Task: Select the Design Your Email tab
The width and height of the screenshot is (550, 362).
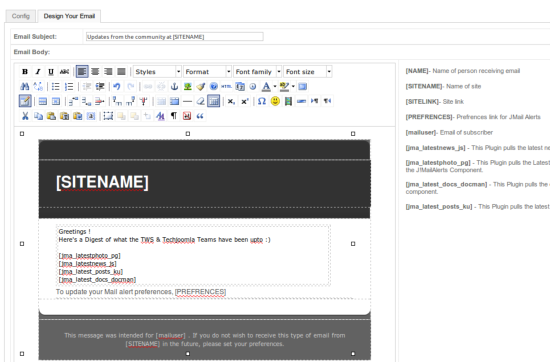Action: coord(69,16)
